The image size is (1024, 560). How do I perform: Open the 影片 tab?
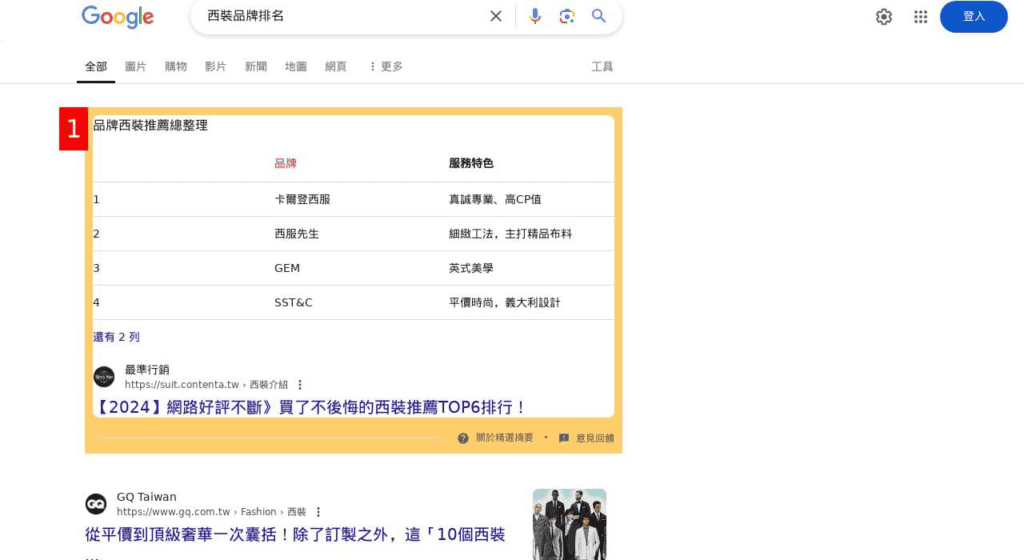pos(216,67)
